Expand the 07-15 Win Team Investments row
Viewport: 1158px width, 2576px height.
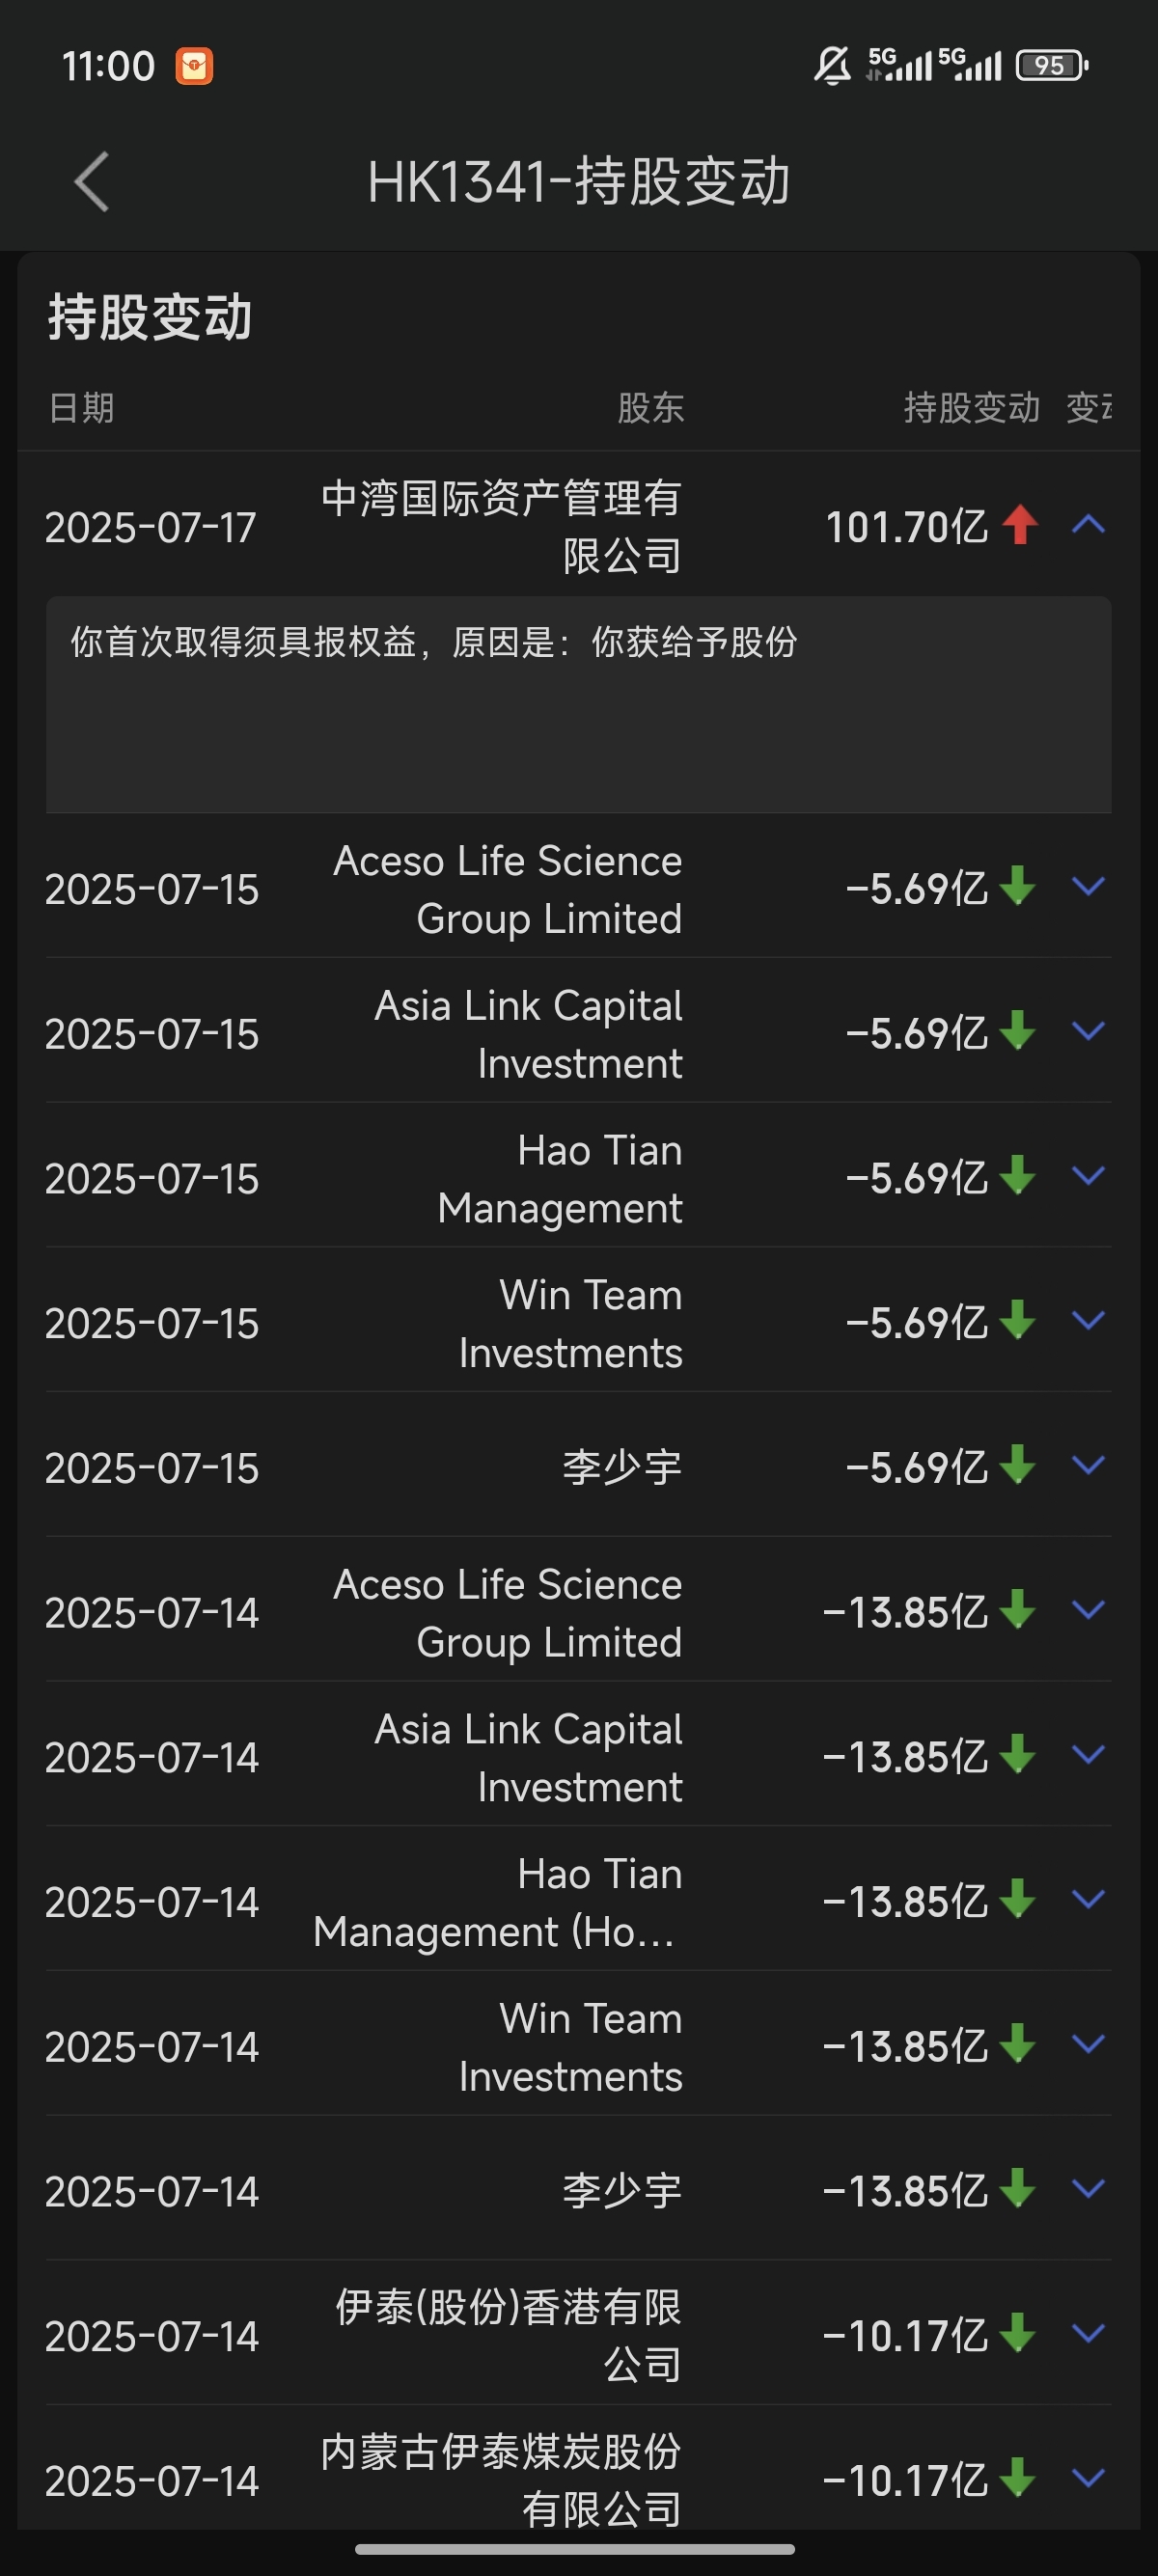click(x=1088, y=1321)
